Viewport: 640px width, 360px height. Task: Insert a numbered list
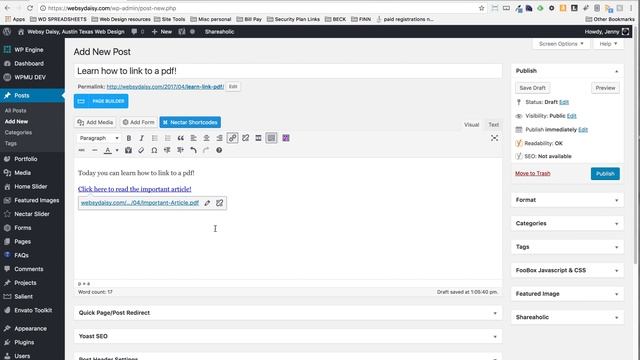coord(167,138)
